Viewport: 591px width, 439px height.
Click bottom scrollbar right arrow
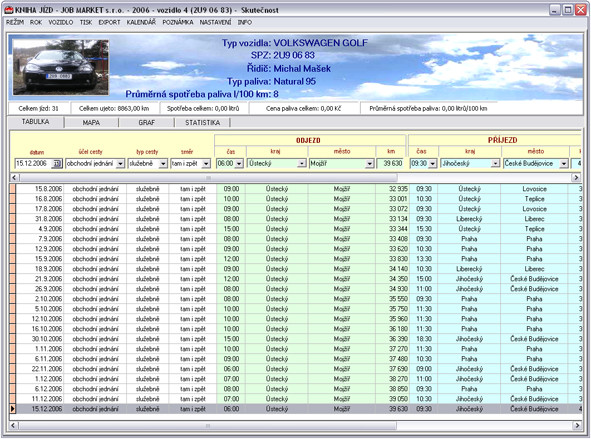pyautogui.click(x=577, y=425)
